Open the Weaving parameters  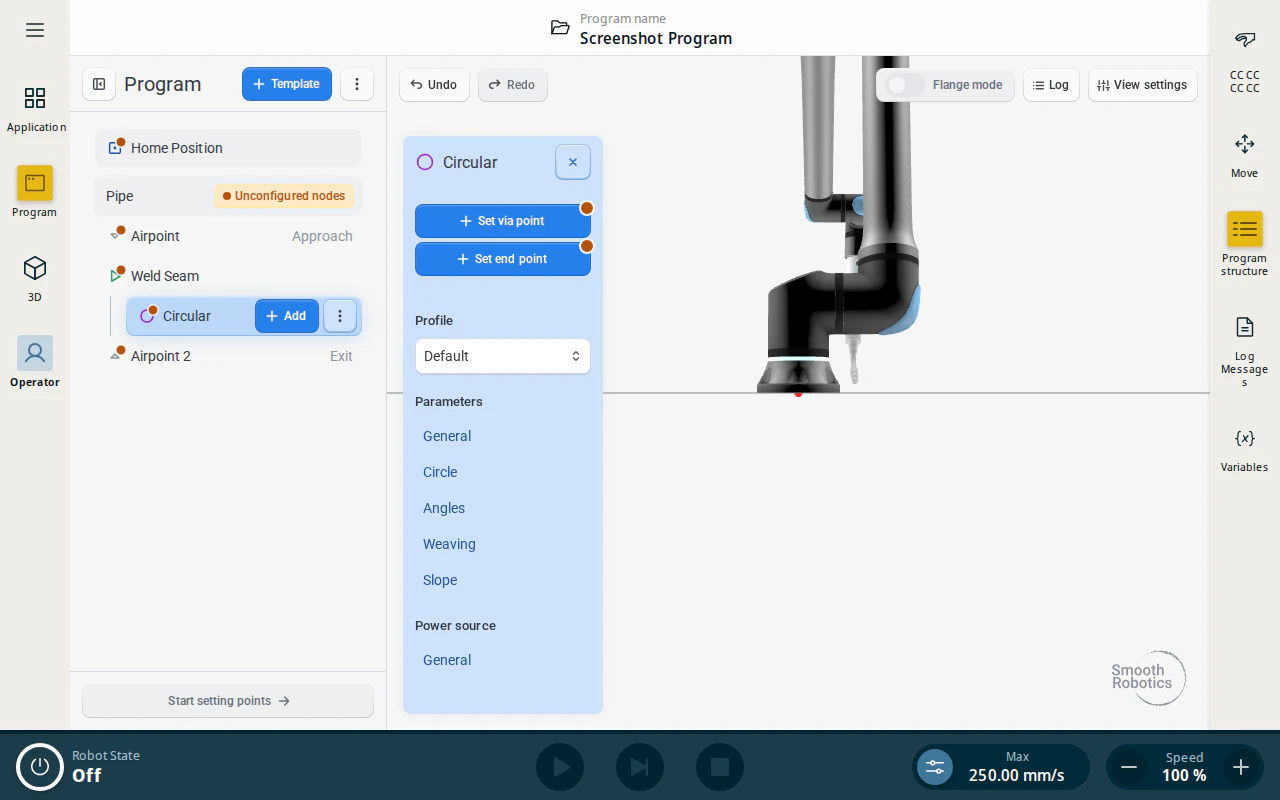point(449,544)
